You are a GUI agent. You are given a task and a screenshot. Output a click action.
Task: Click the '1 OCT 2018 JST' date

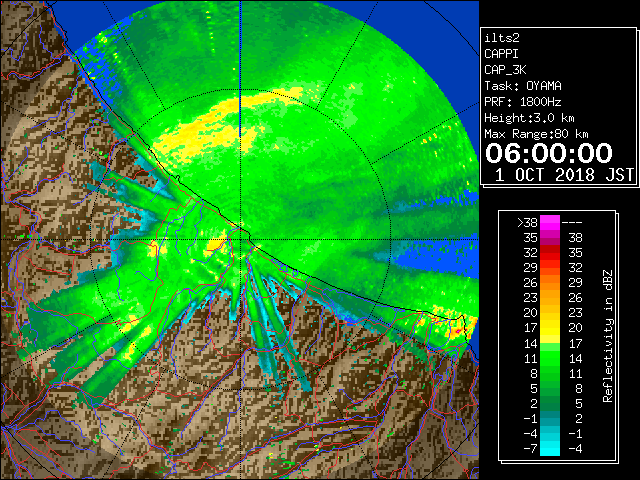tap(564, 175)
